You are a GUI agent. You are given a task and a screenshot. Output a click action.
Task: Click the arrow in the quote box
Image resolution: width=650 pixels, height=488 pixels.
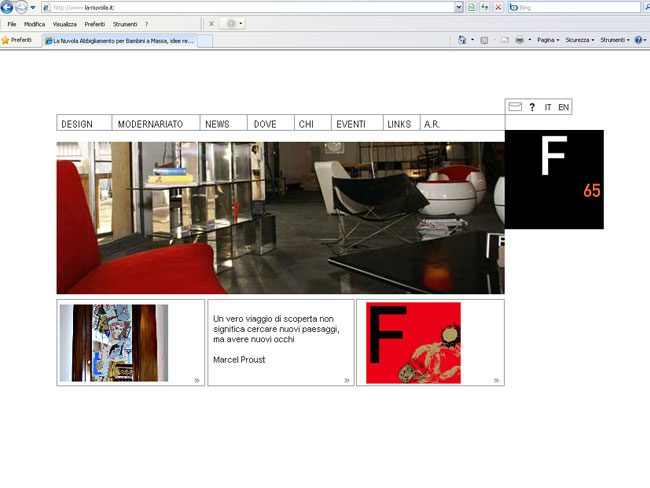(x=347, y=380)
